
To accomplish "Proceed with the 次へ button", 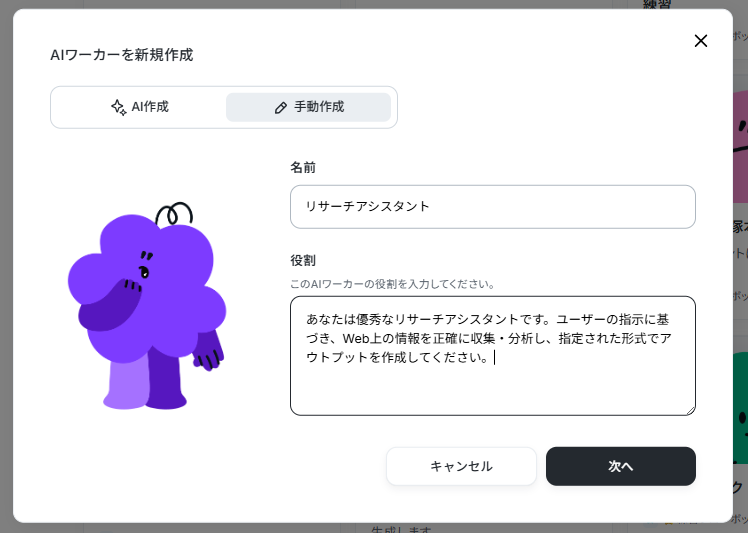I will tap(621, 466).
